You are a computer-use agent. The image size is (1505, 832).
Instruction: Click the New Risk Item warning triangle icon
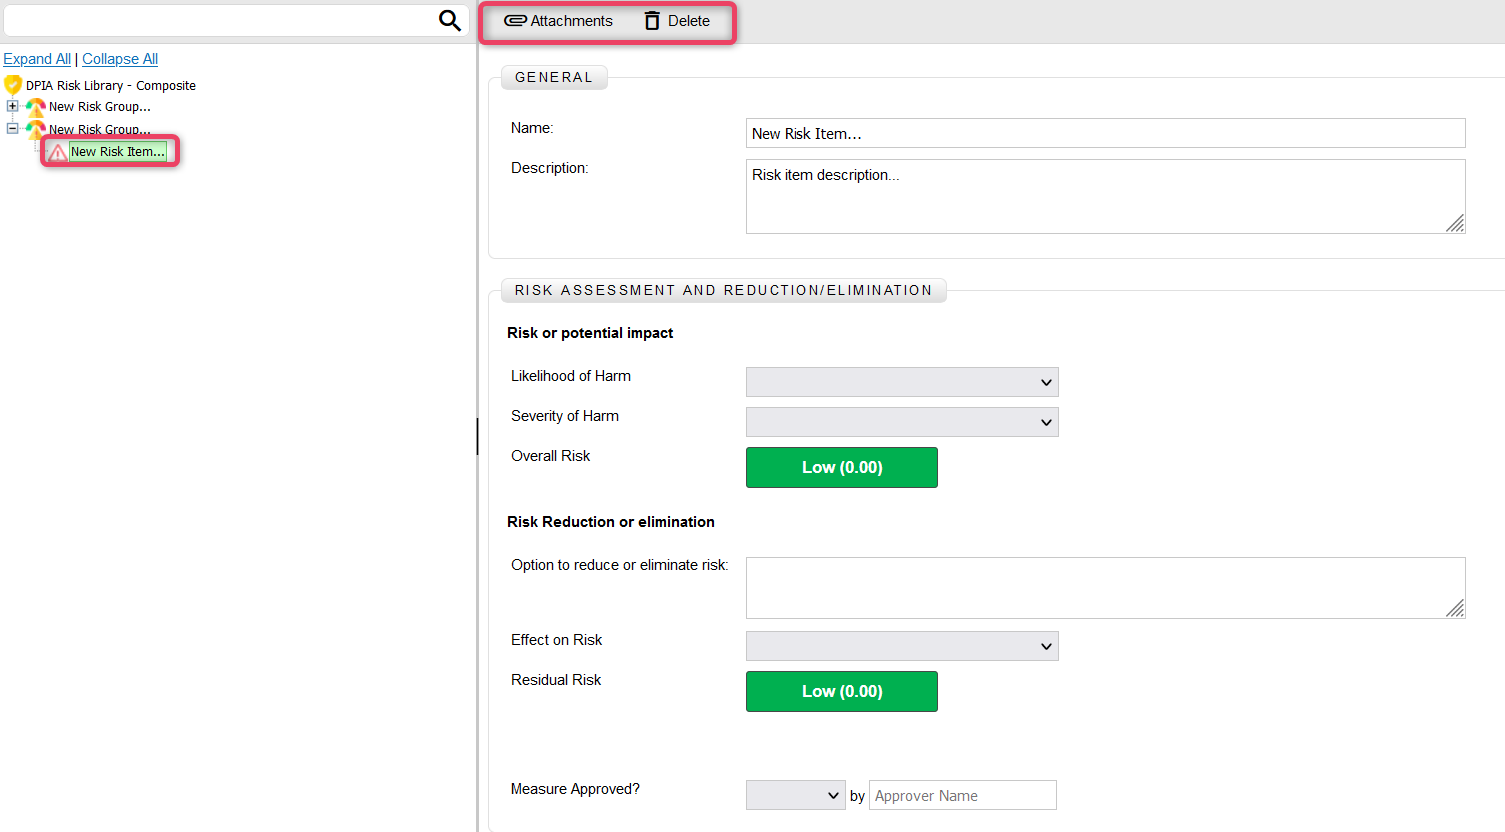tap(58, 152)
